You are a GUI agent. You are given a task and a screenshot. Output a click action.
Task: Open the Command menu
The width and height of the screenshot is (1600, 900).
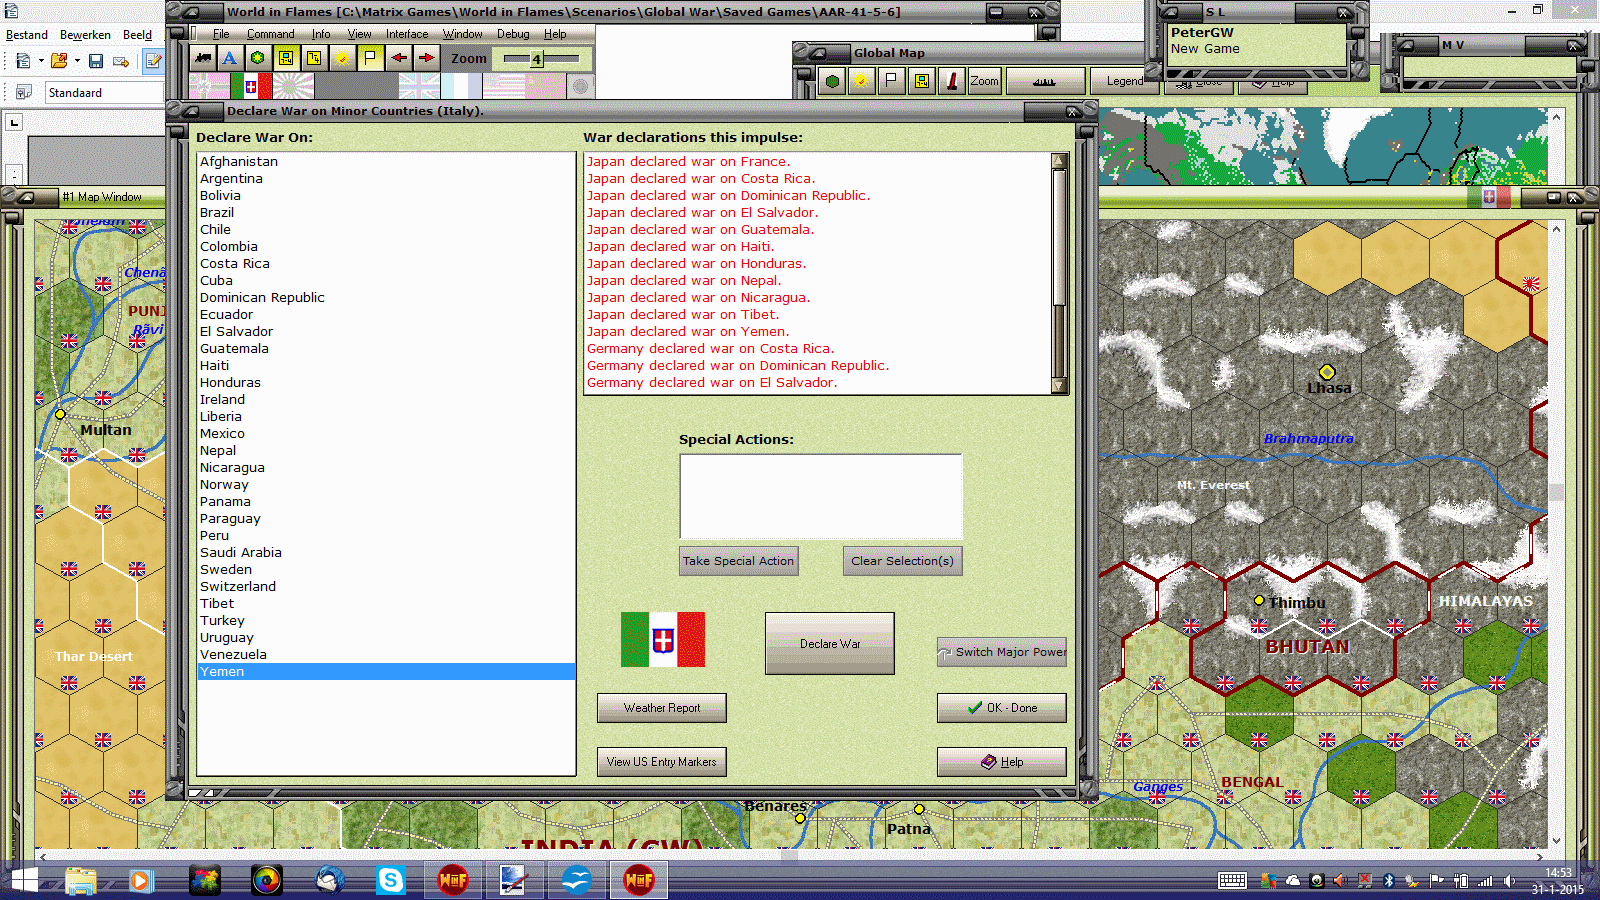click(x=270, y=34)
